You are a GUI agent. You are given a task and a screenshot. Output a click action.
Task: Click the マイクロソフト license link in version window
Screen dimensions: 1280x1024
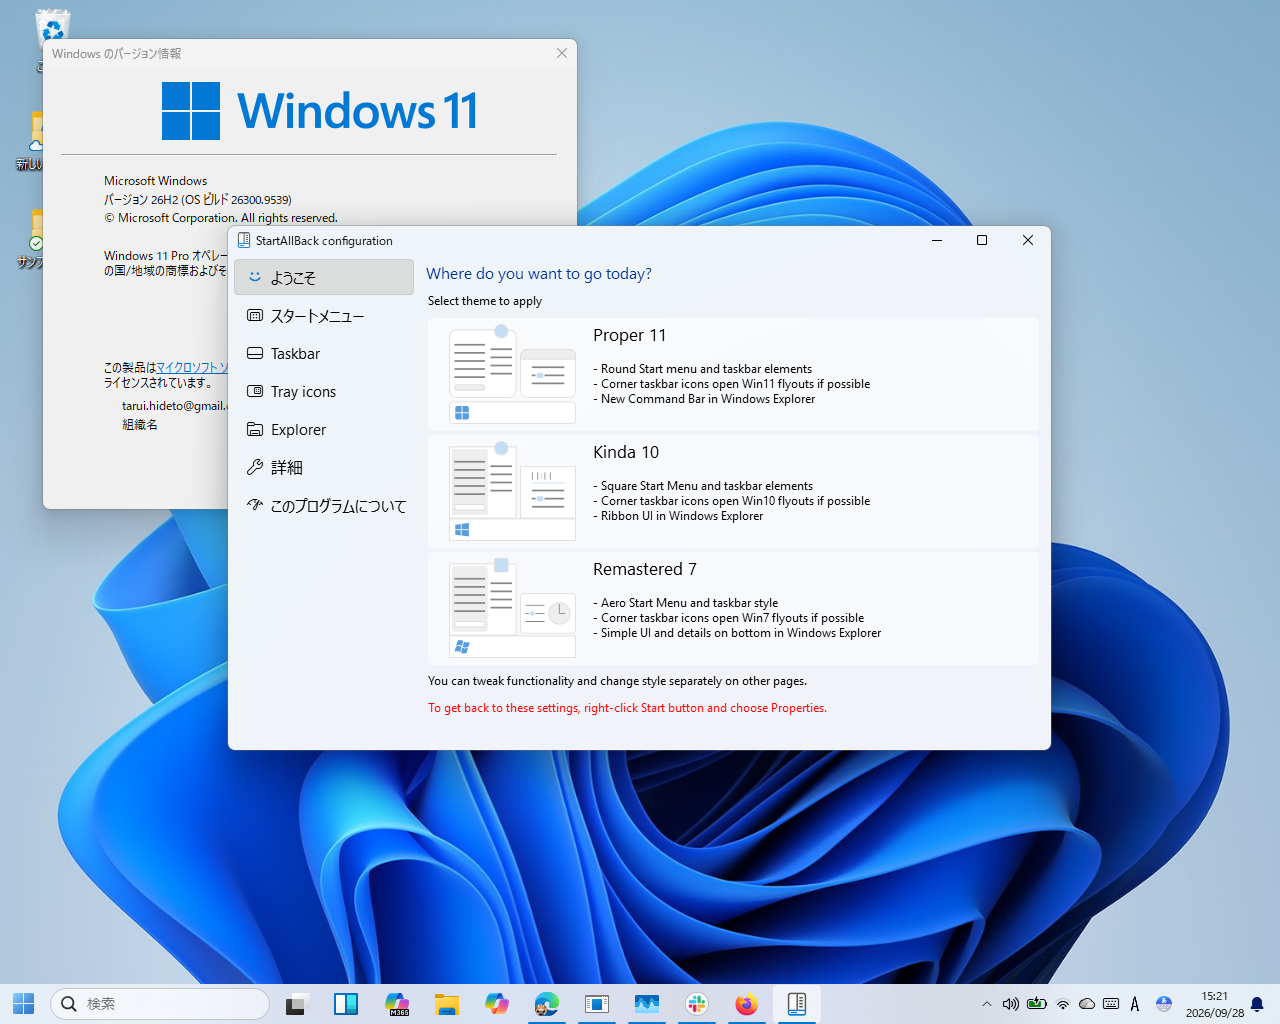click(x=192, y=367)
